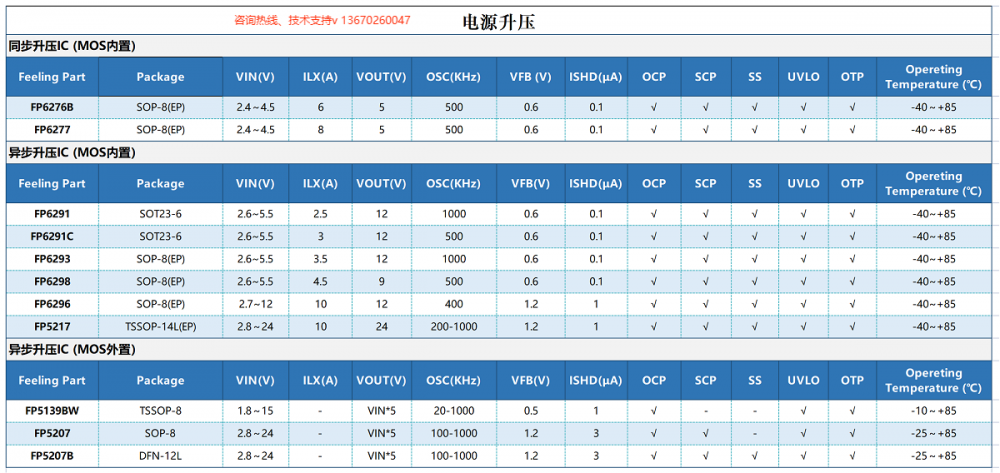Click FP5139BW's VFB value 0.5

click(531, 411)
